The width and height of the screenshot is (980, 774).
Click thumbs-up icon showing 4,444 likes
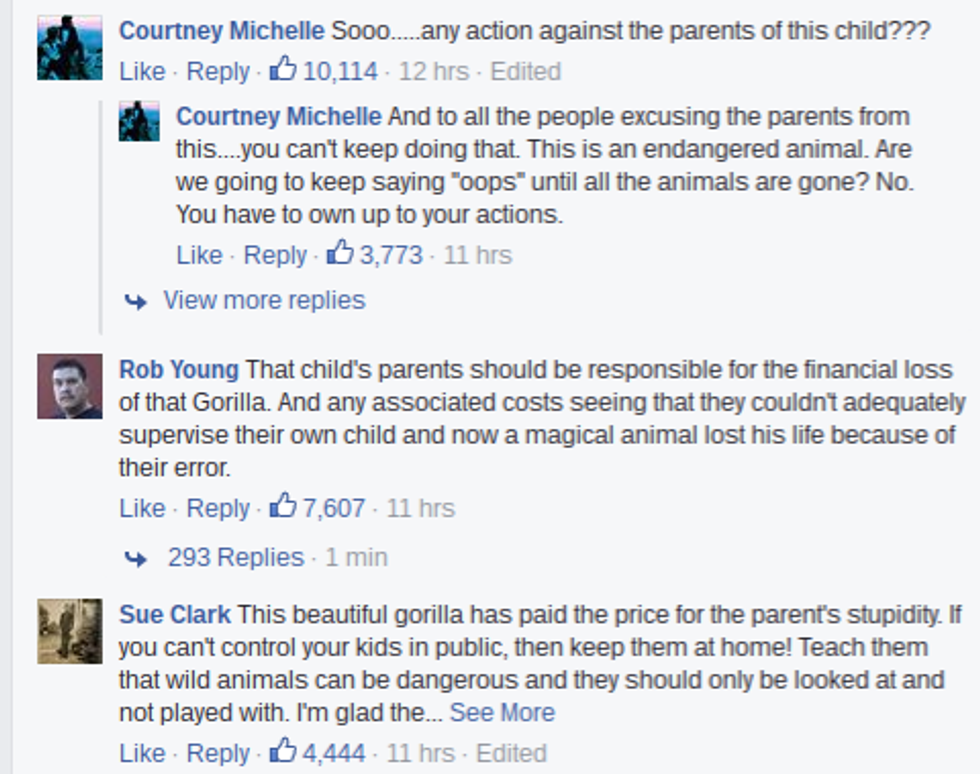point(284,751)
